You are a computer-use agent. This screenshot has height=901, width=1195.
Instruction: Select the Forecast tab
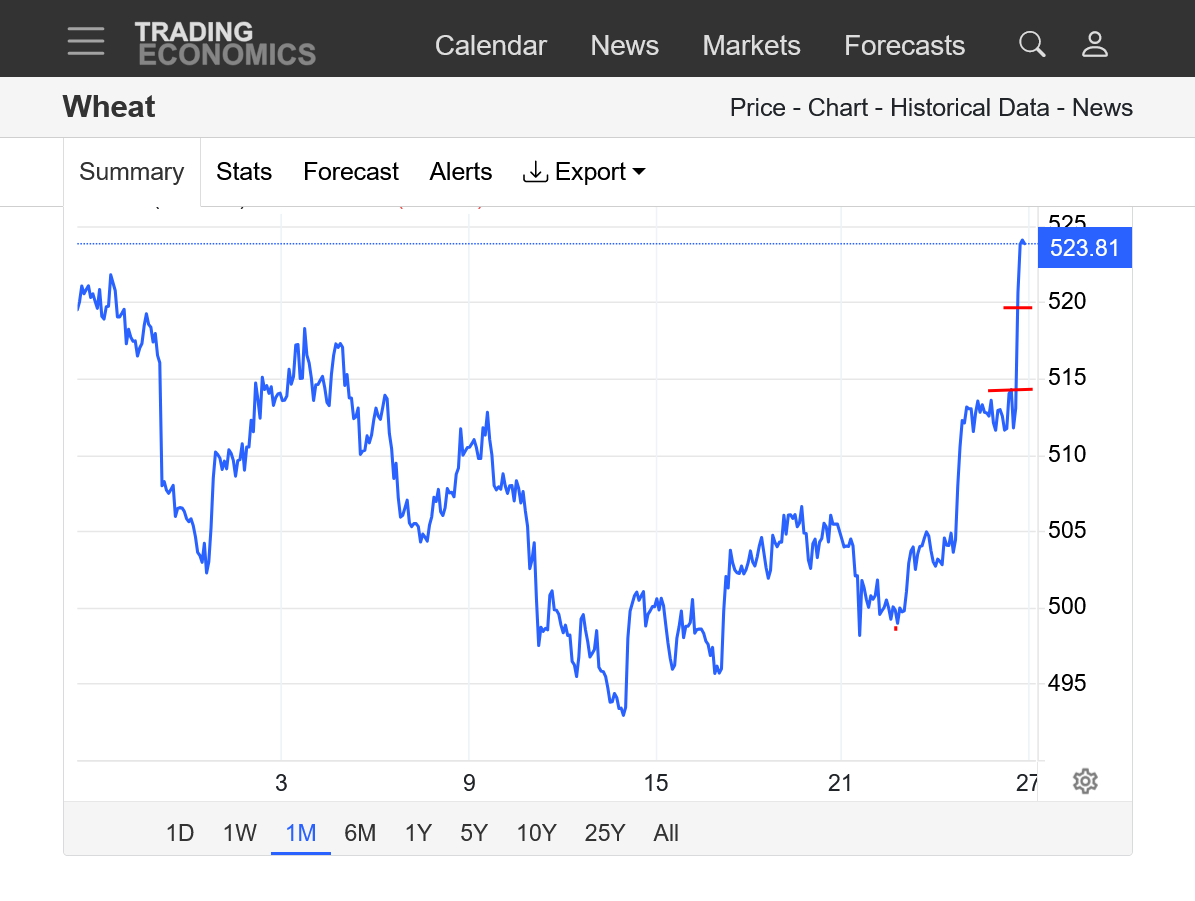(351, 172)
